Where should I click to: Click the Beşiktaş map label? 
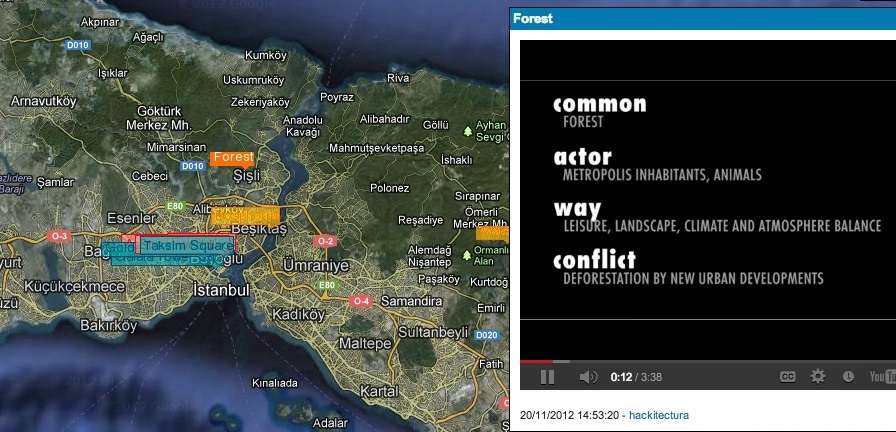click(x=260, y=229)
